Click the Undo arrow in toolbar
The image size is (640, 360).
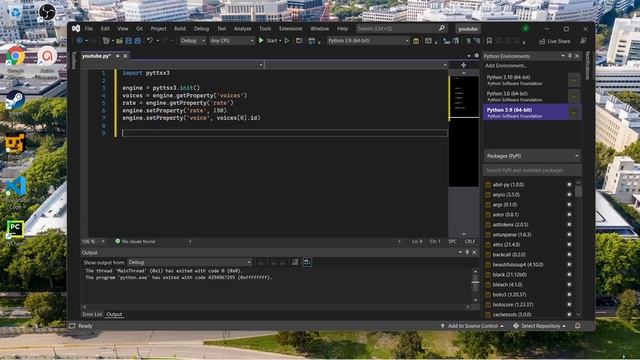coord(150,41)
